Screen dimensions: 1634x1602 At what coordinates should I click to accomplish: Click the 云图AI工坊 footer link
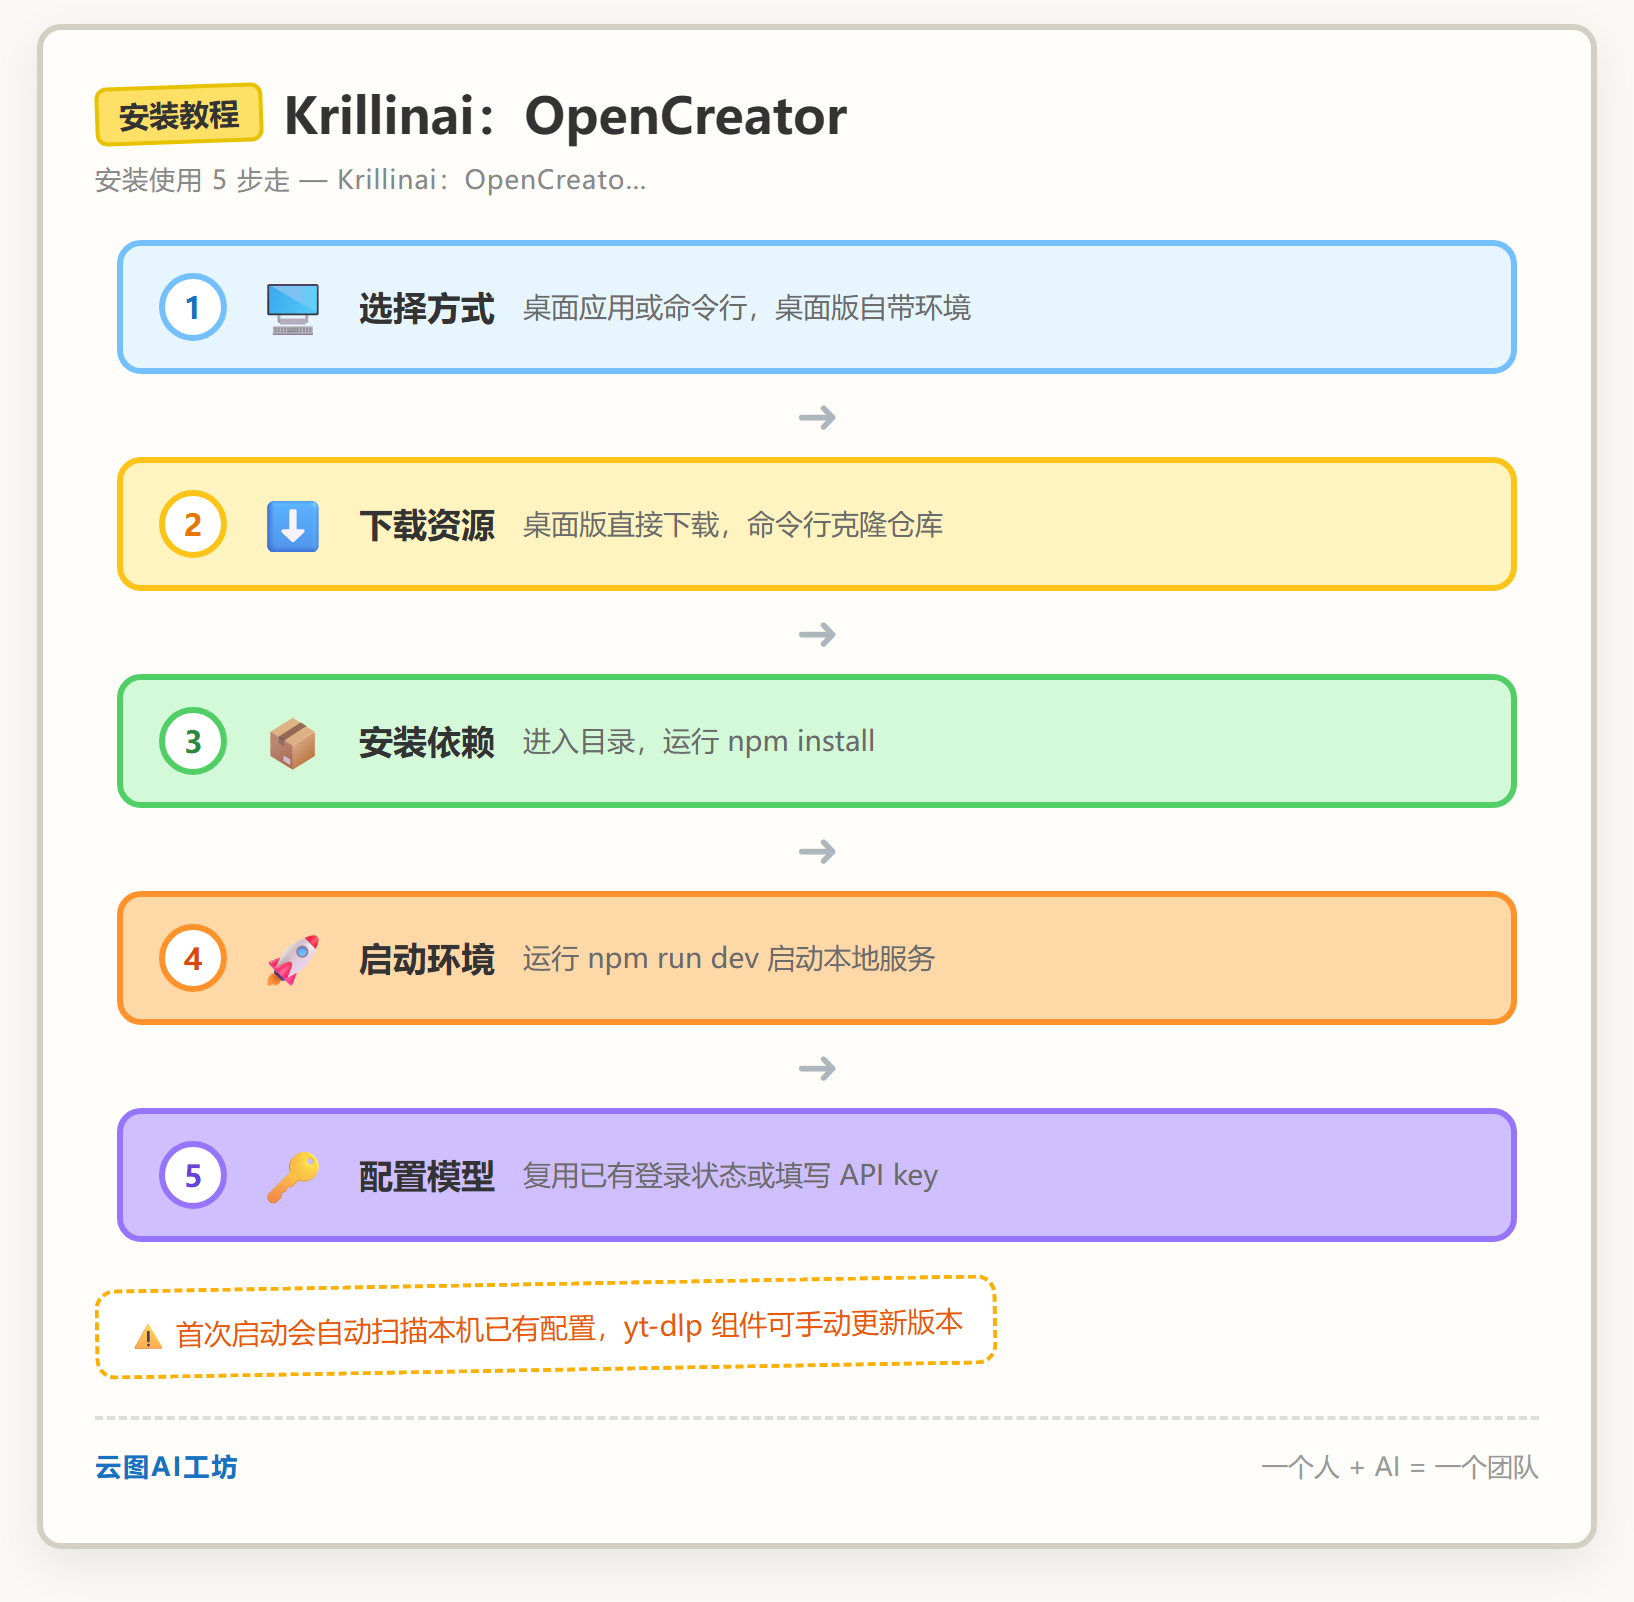(166, 1467)
